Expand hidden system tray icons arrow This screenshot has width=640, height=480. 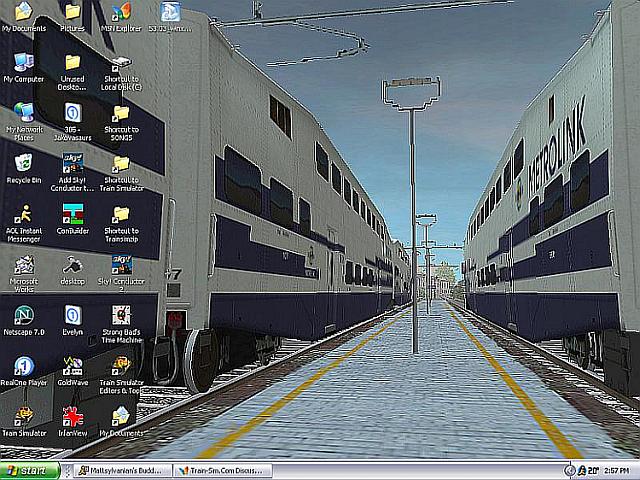point(569,471)
